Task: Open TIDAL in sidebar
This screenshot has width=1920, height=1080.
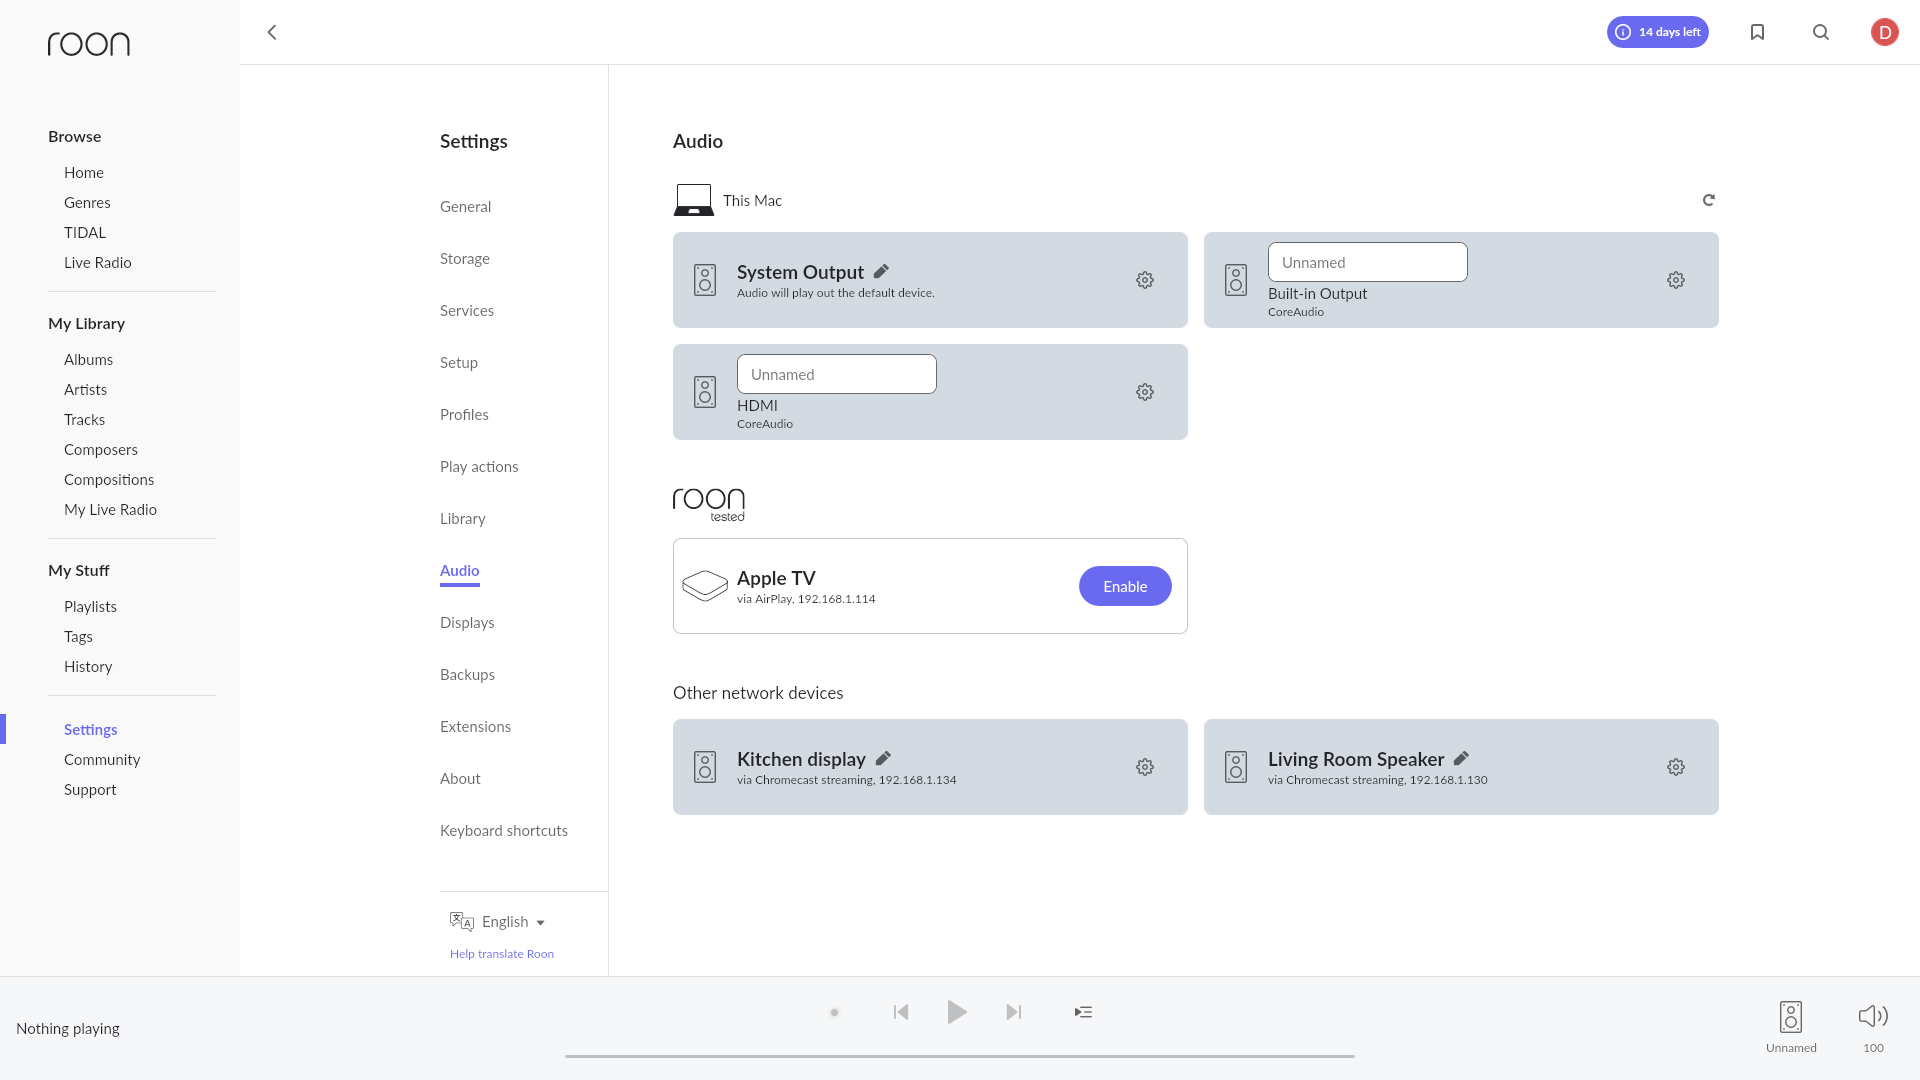Action: coord(85,233)
